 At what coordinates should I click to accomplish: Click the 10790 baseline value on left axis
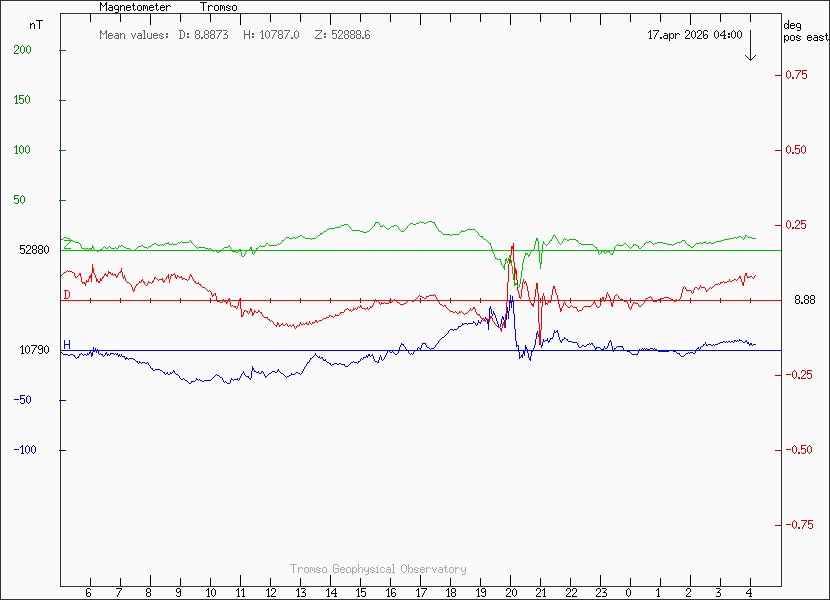pos(35,350)
